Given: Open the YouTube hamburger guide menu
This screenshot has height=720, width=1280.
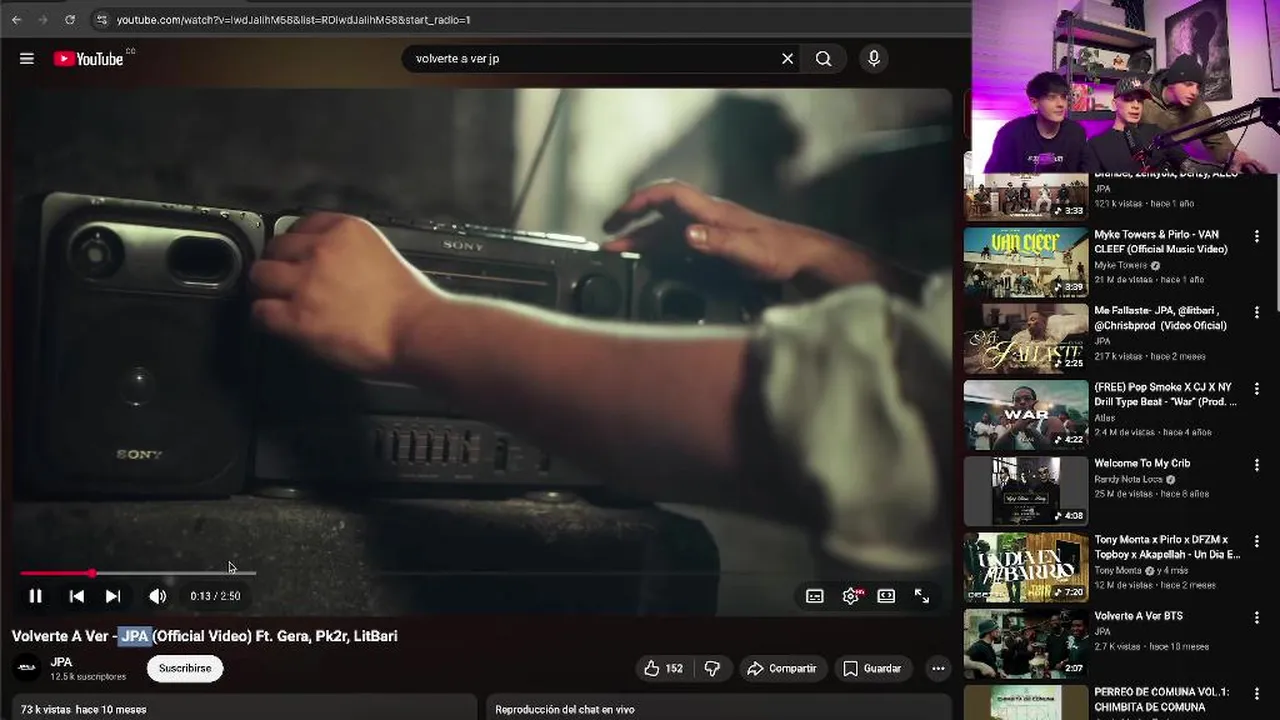Looking at the screenshot, I should (x=27, y=59).
